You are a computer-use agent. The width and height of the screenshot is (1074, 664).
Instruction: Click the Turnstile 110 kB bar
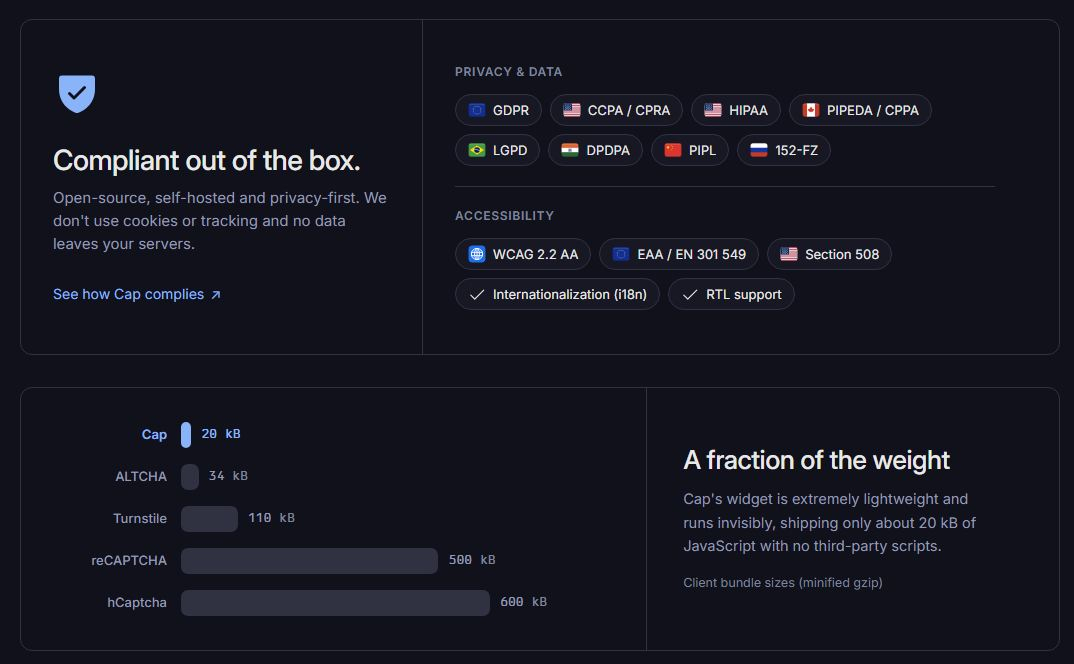[x=210, y=519]
